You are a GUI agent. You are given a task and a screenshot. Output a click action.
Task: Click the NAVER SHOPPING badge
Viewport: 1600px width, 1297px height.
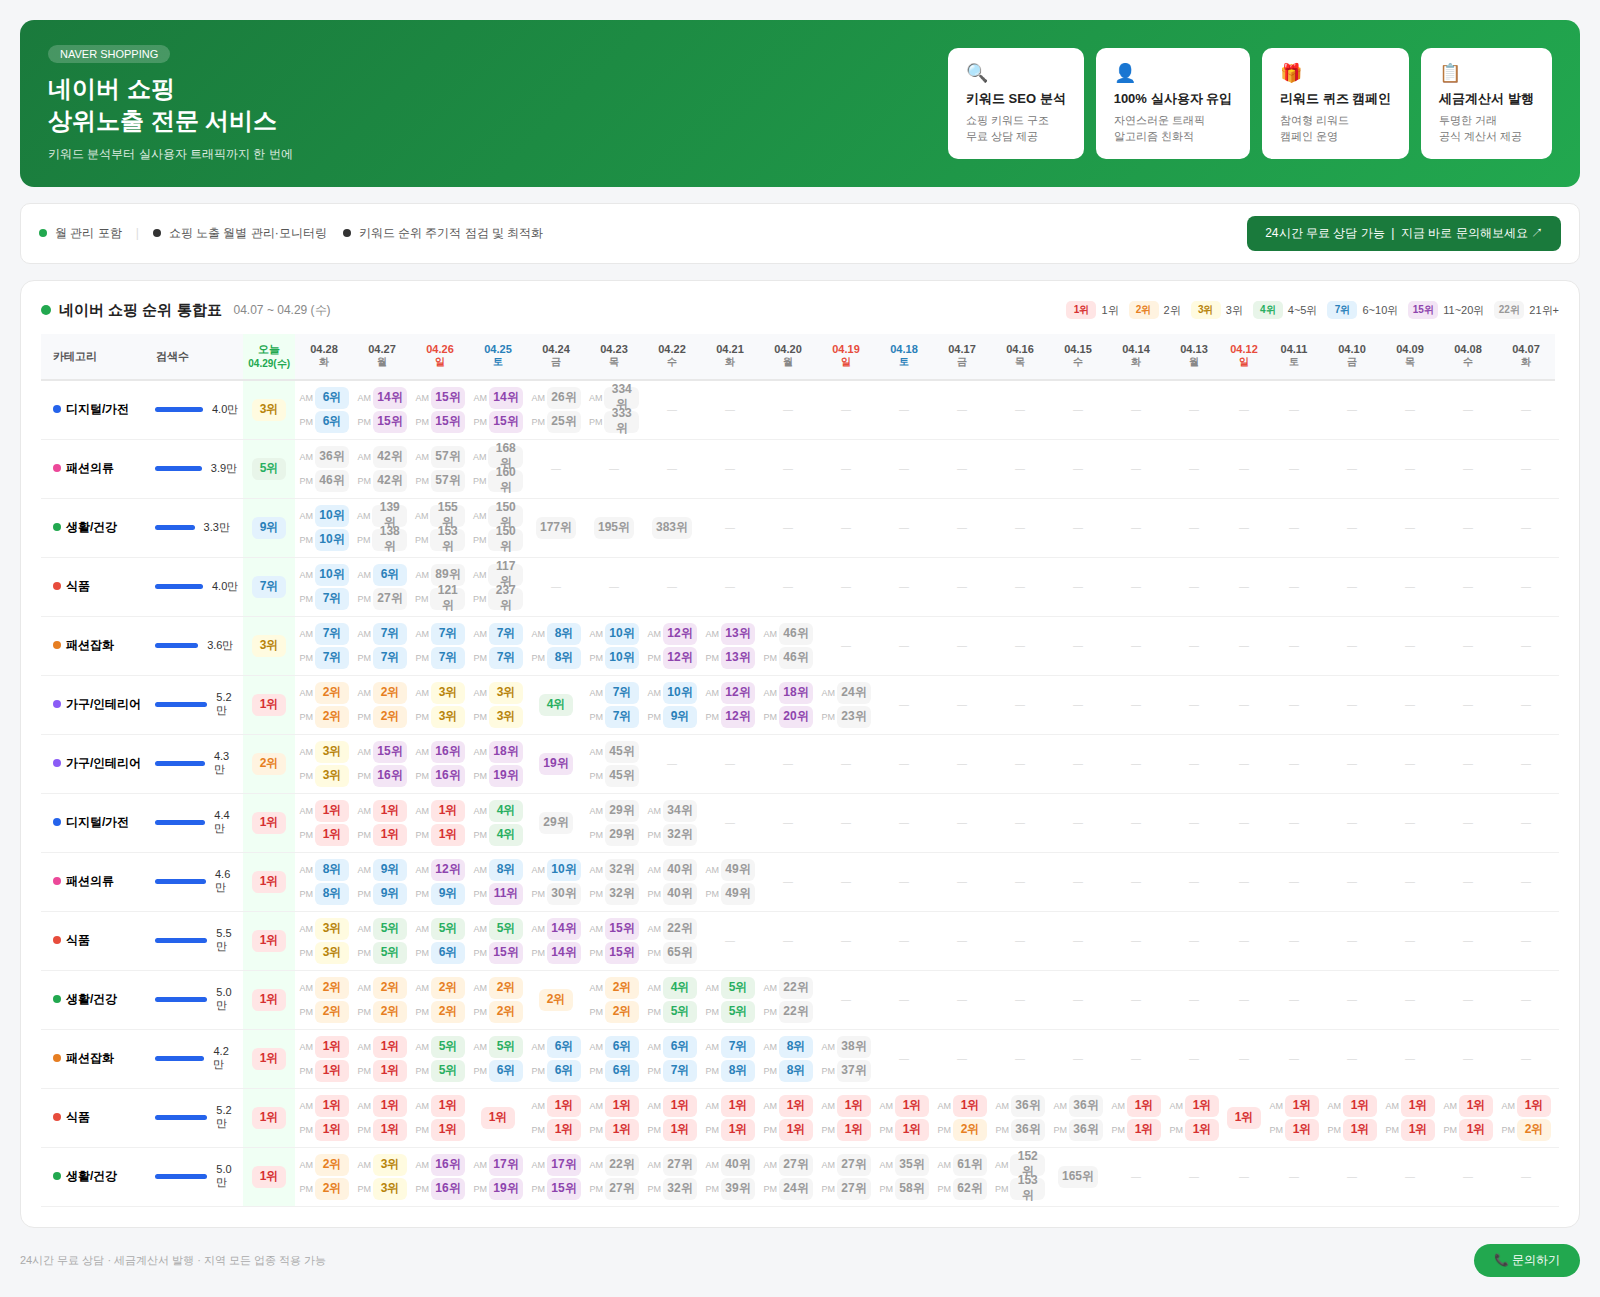point(109,54)
